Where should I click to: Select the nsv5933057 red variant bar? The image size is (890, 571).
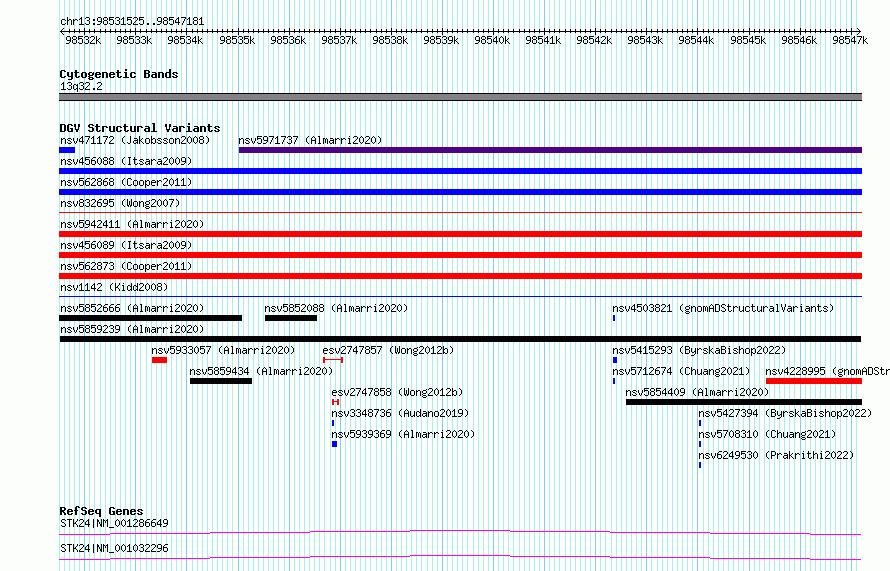[x=159, y=360]
